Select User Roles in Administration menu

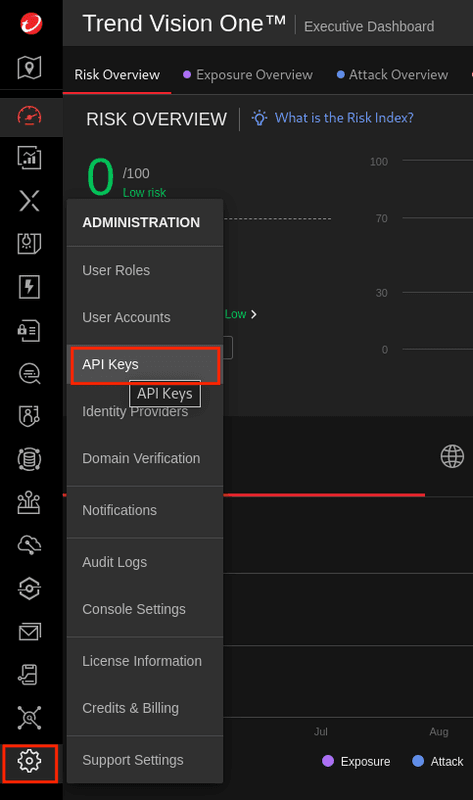(145, 270)
